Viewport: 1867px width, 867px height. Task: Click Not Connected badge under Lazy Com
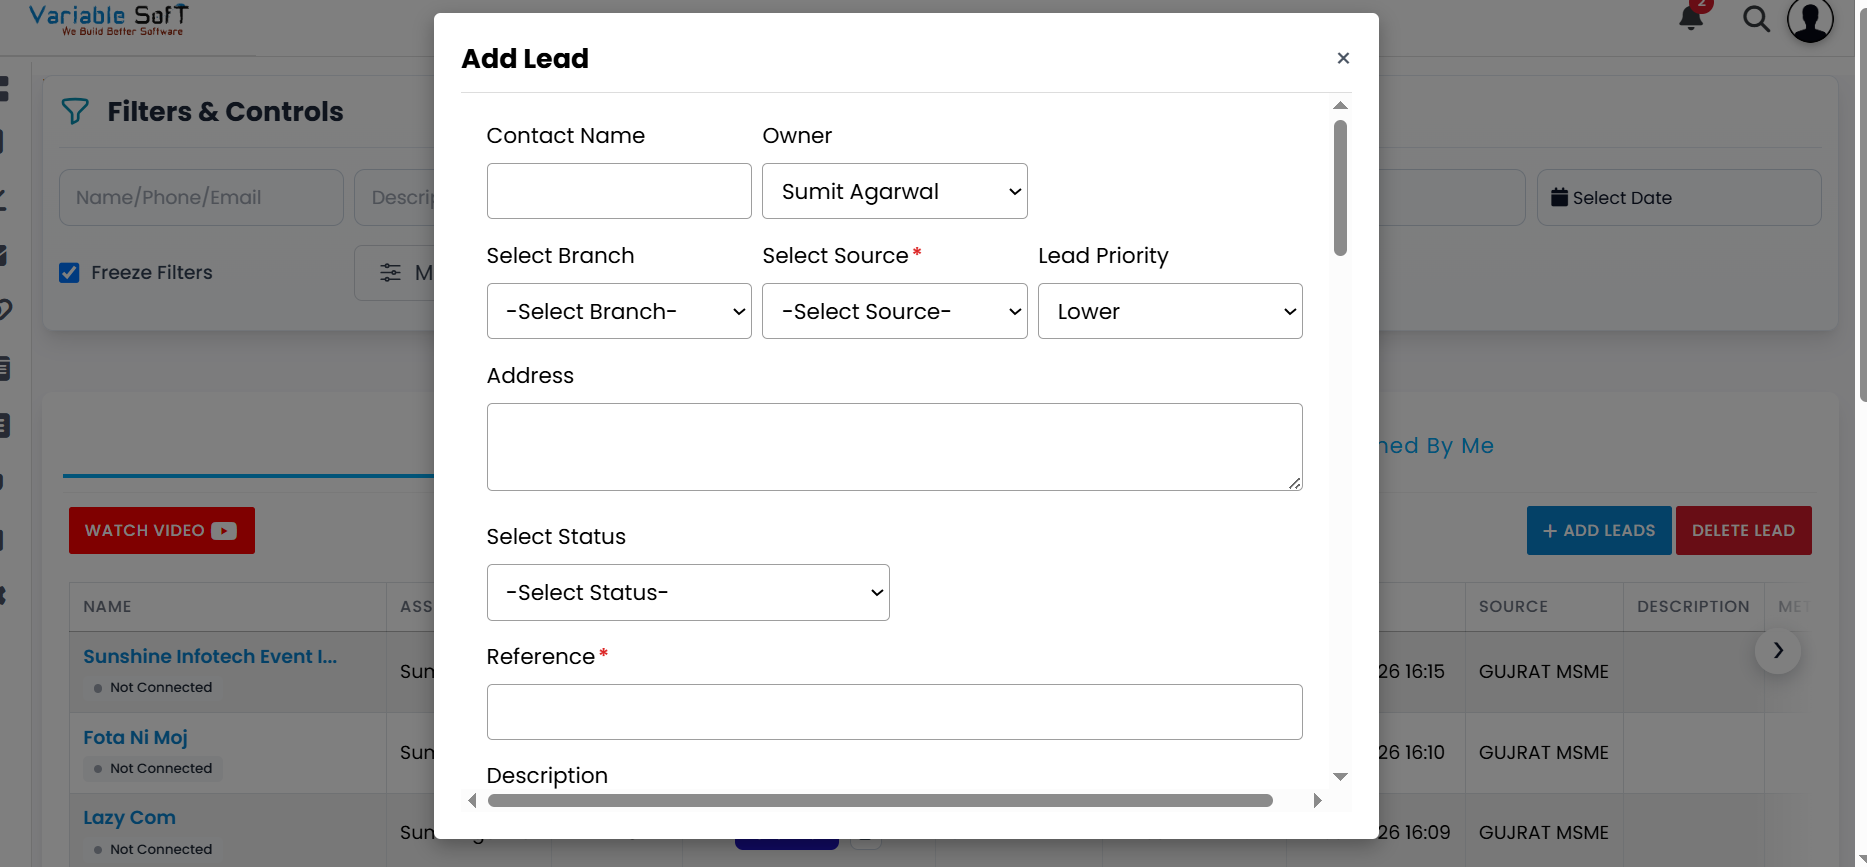(x=153, y=849)
